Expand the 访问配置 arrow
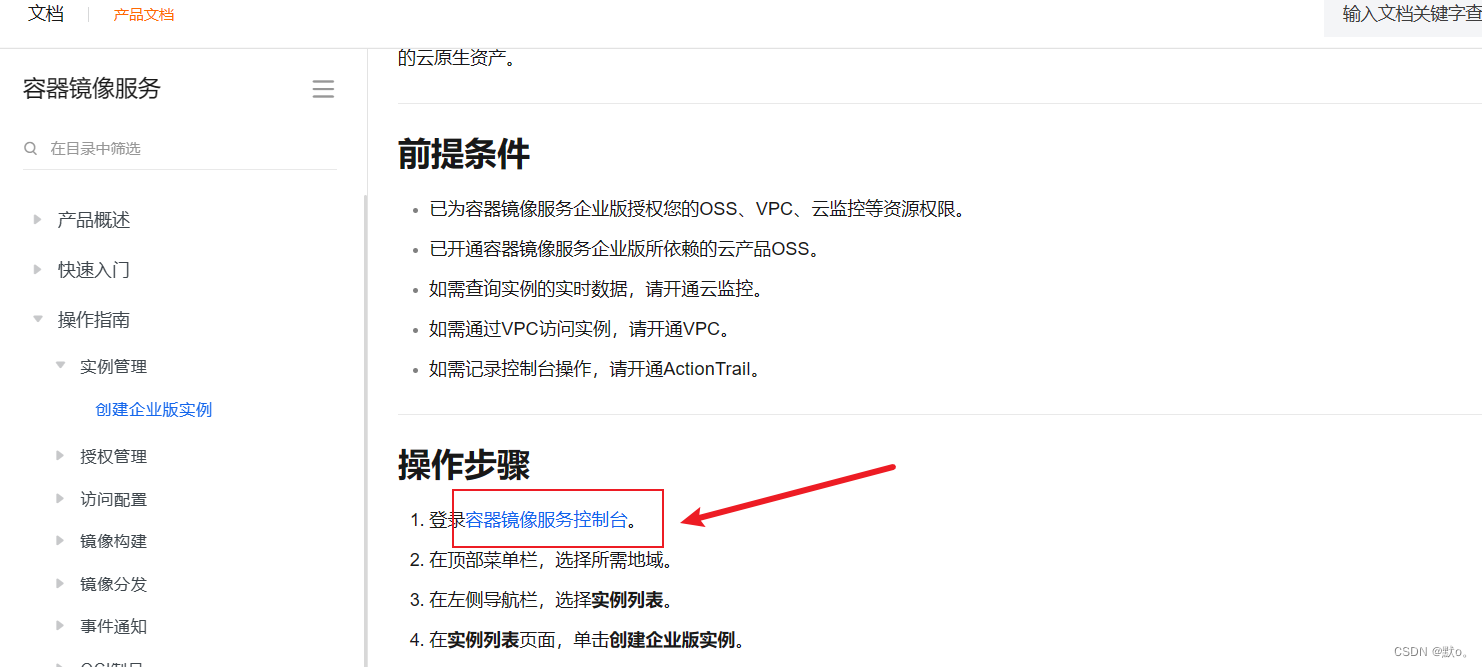 click(60, 498)
